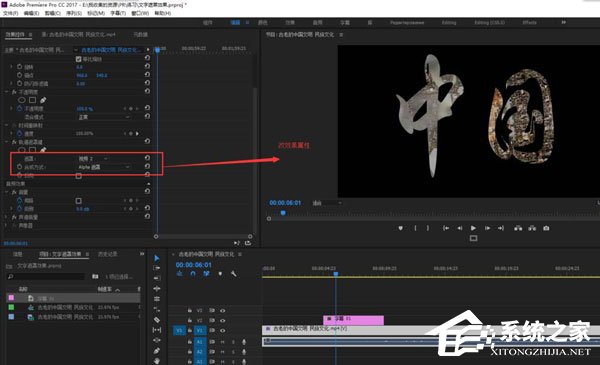The height and width of the screenshot is (365, 600).
Task: Expand the Channel Volume effect group
Action: pyautogui.click(x=7, y=217)
